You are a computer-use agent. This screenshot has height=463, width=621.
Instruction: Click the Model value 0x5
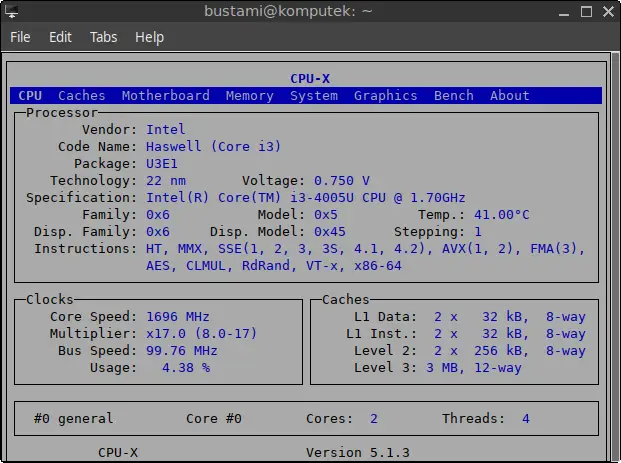click(x=326, y=215)
